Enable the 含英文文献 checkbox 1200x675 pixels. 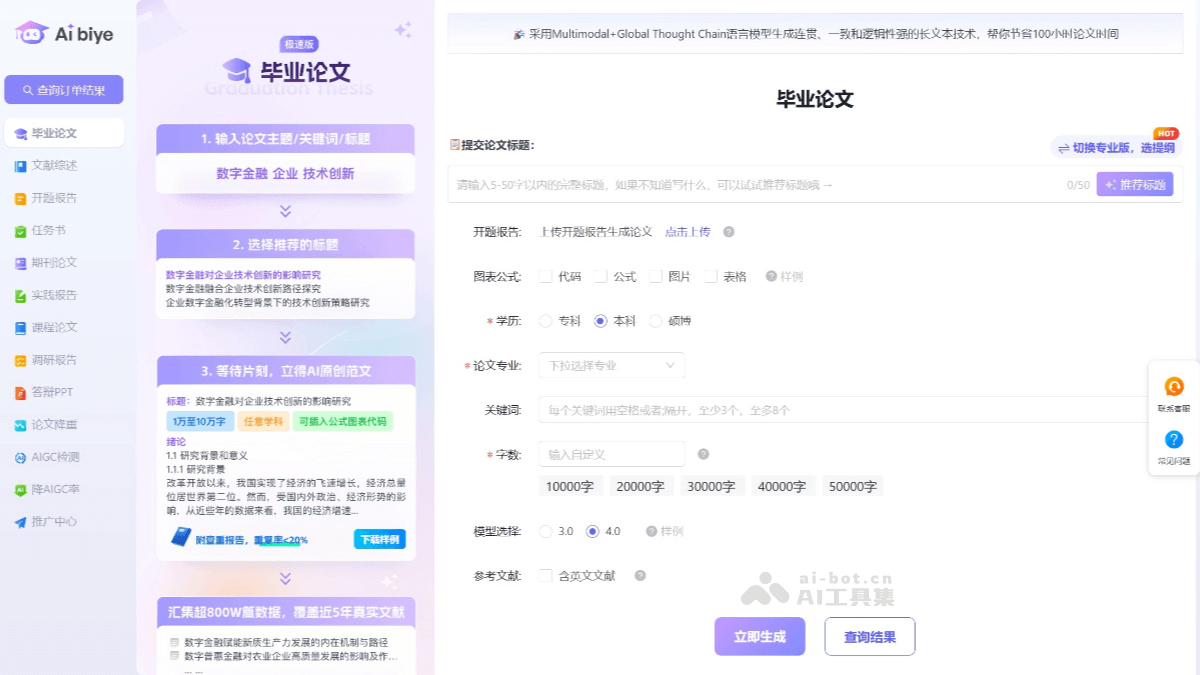[545, 576]
